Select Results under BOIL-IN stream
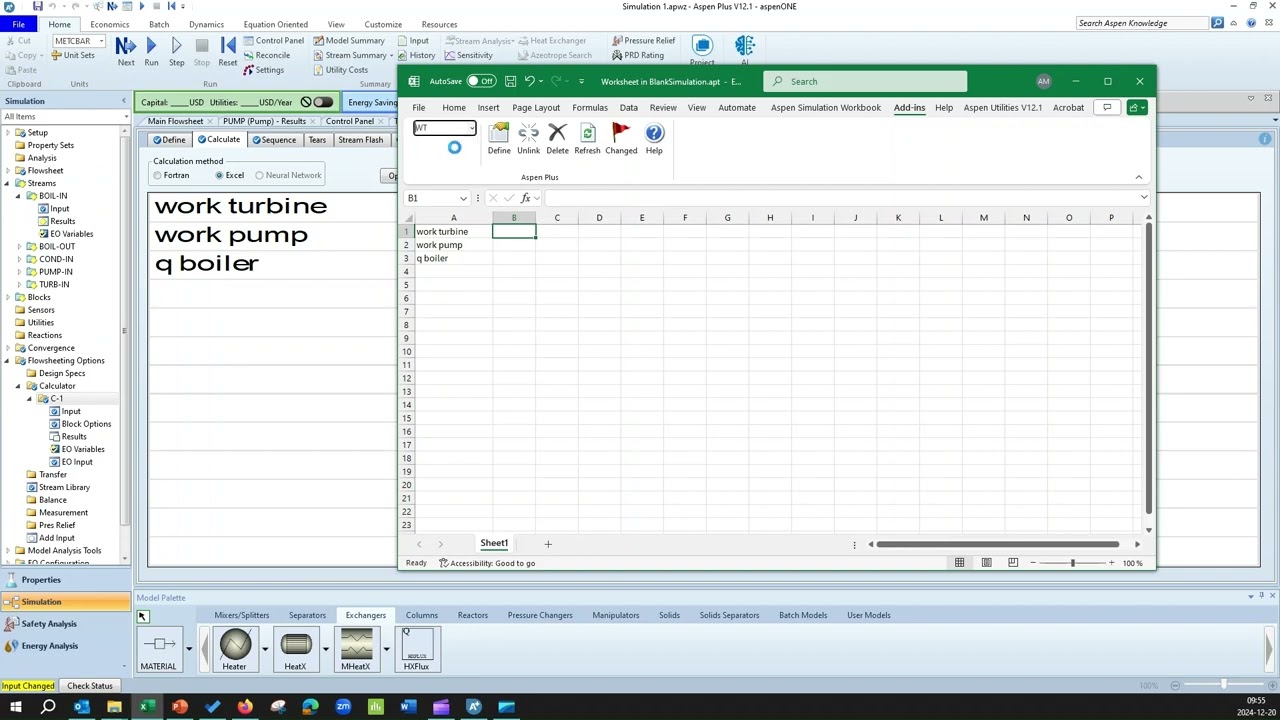The width and height of the screenshot is (1280, 720). click(63, 221)
